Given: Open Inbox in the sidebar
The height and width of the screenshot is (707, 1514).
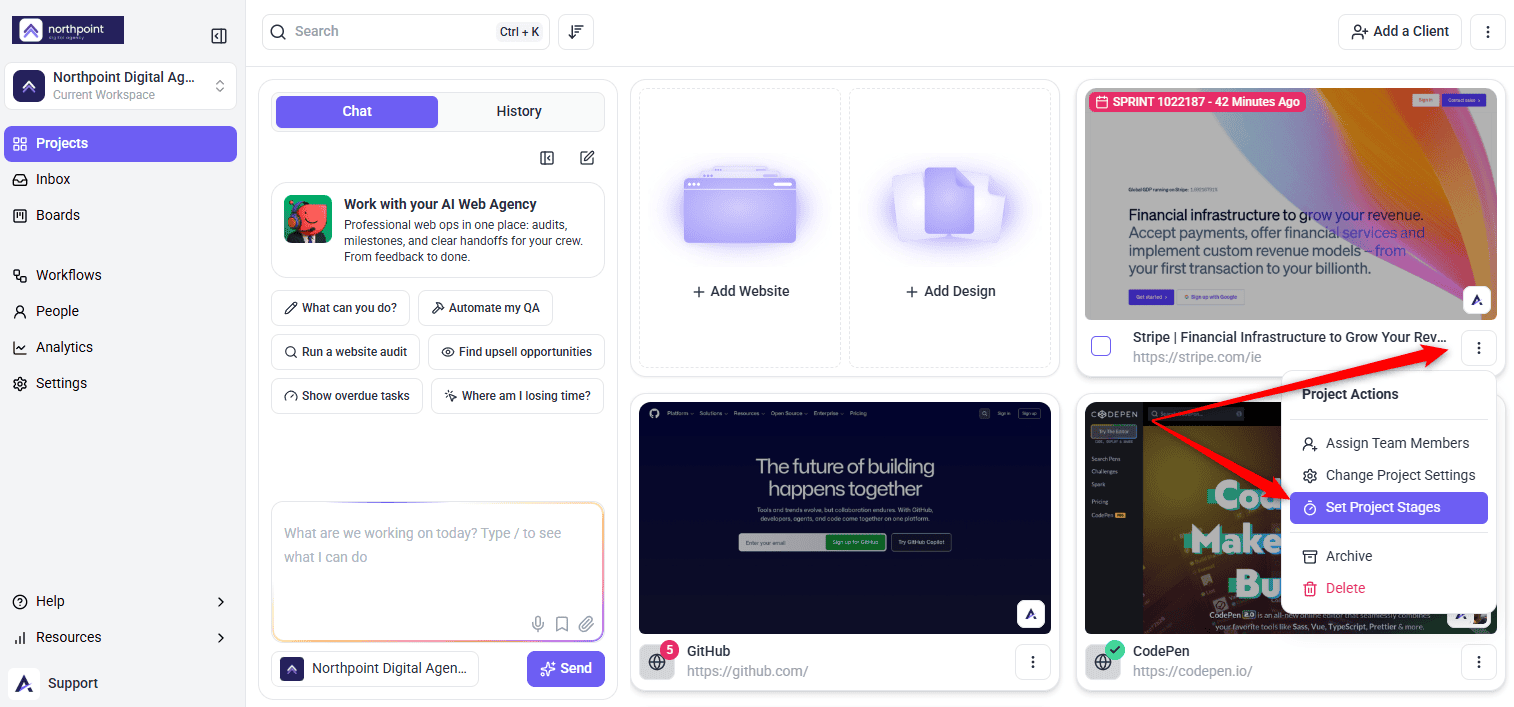Looking at the screenshot, I should pos(120,179).
